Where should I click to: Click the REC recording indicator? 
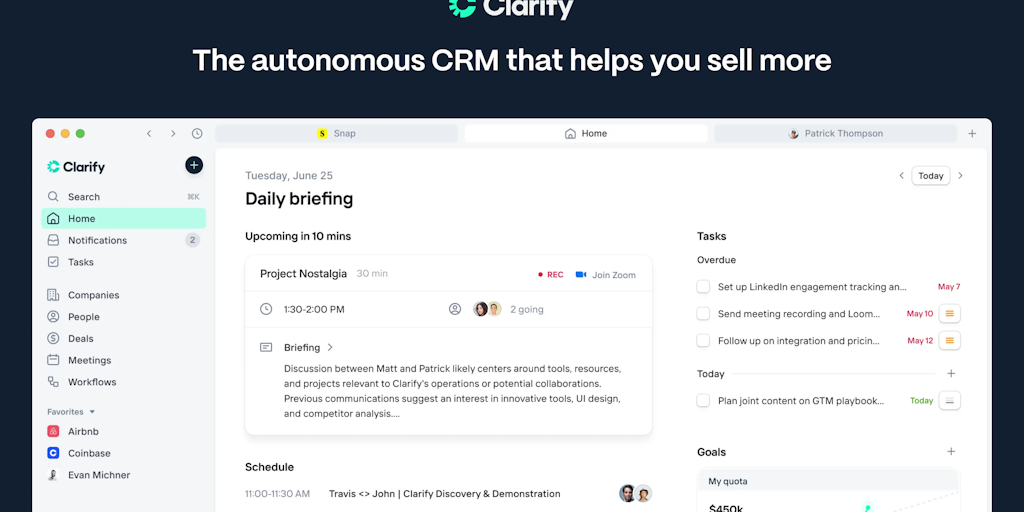(x=551, y=275)
